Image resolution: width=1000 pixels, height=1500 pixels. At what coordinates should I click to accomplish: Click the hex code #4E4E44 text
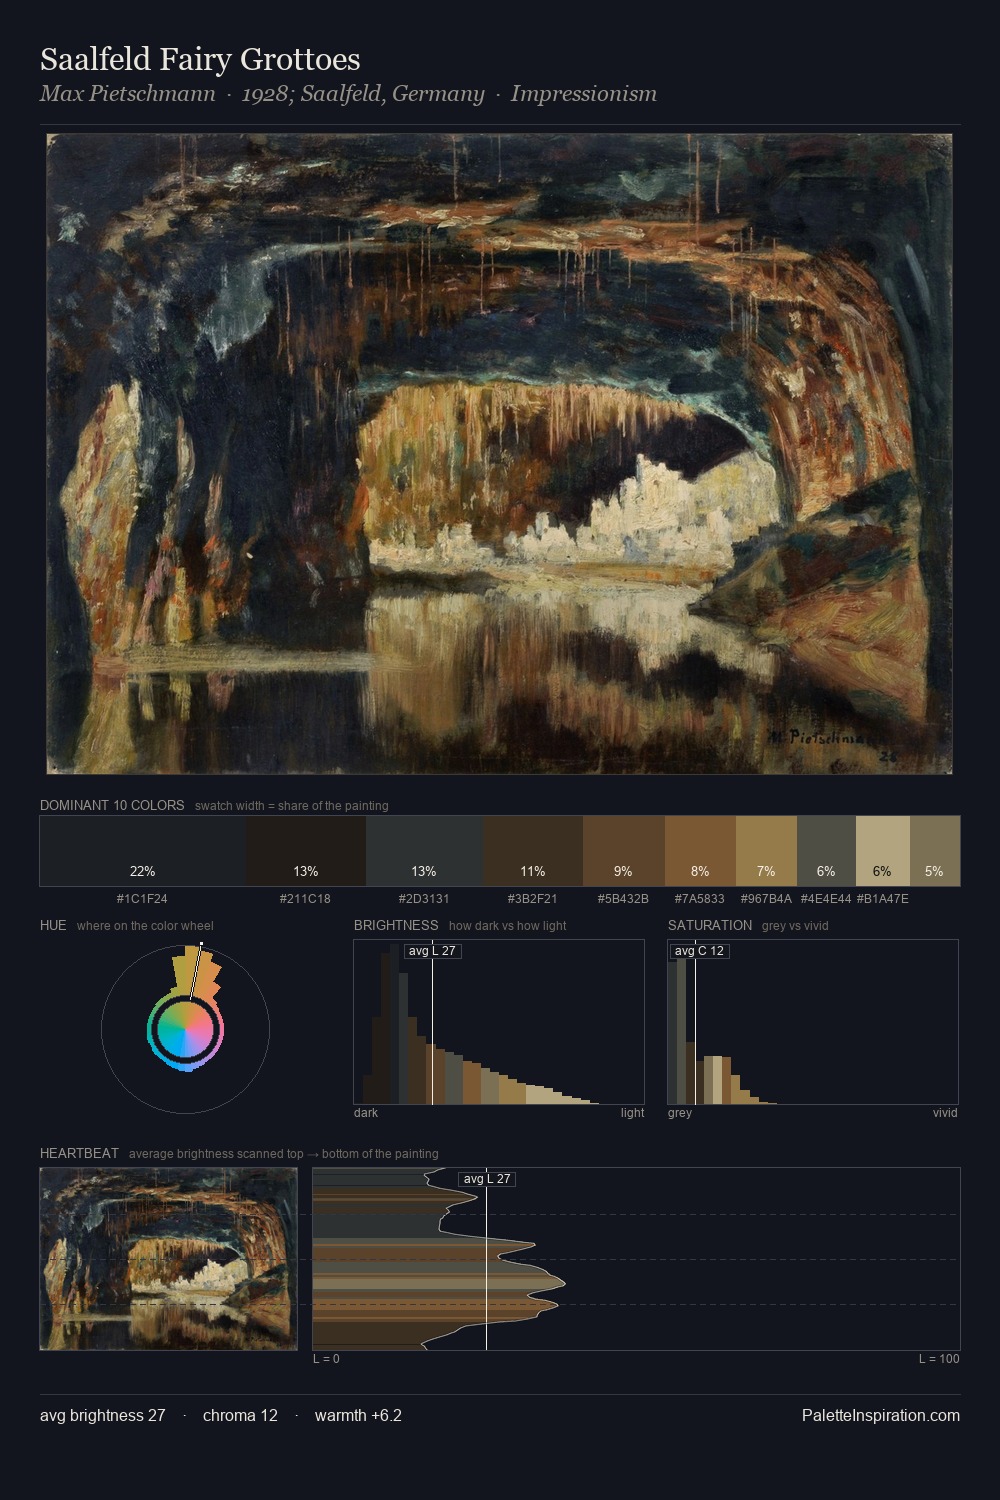(826, 899)
